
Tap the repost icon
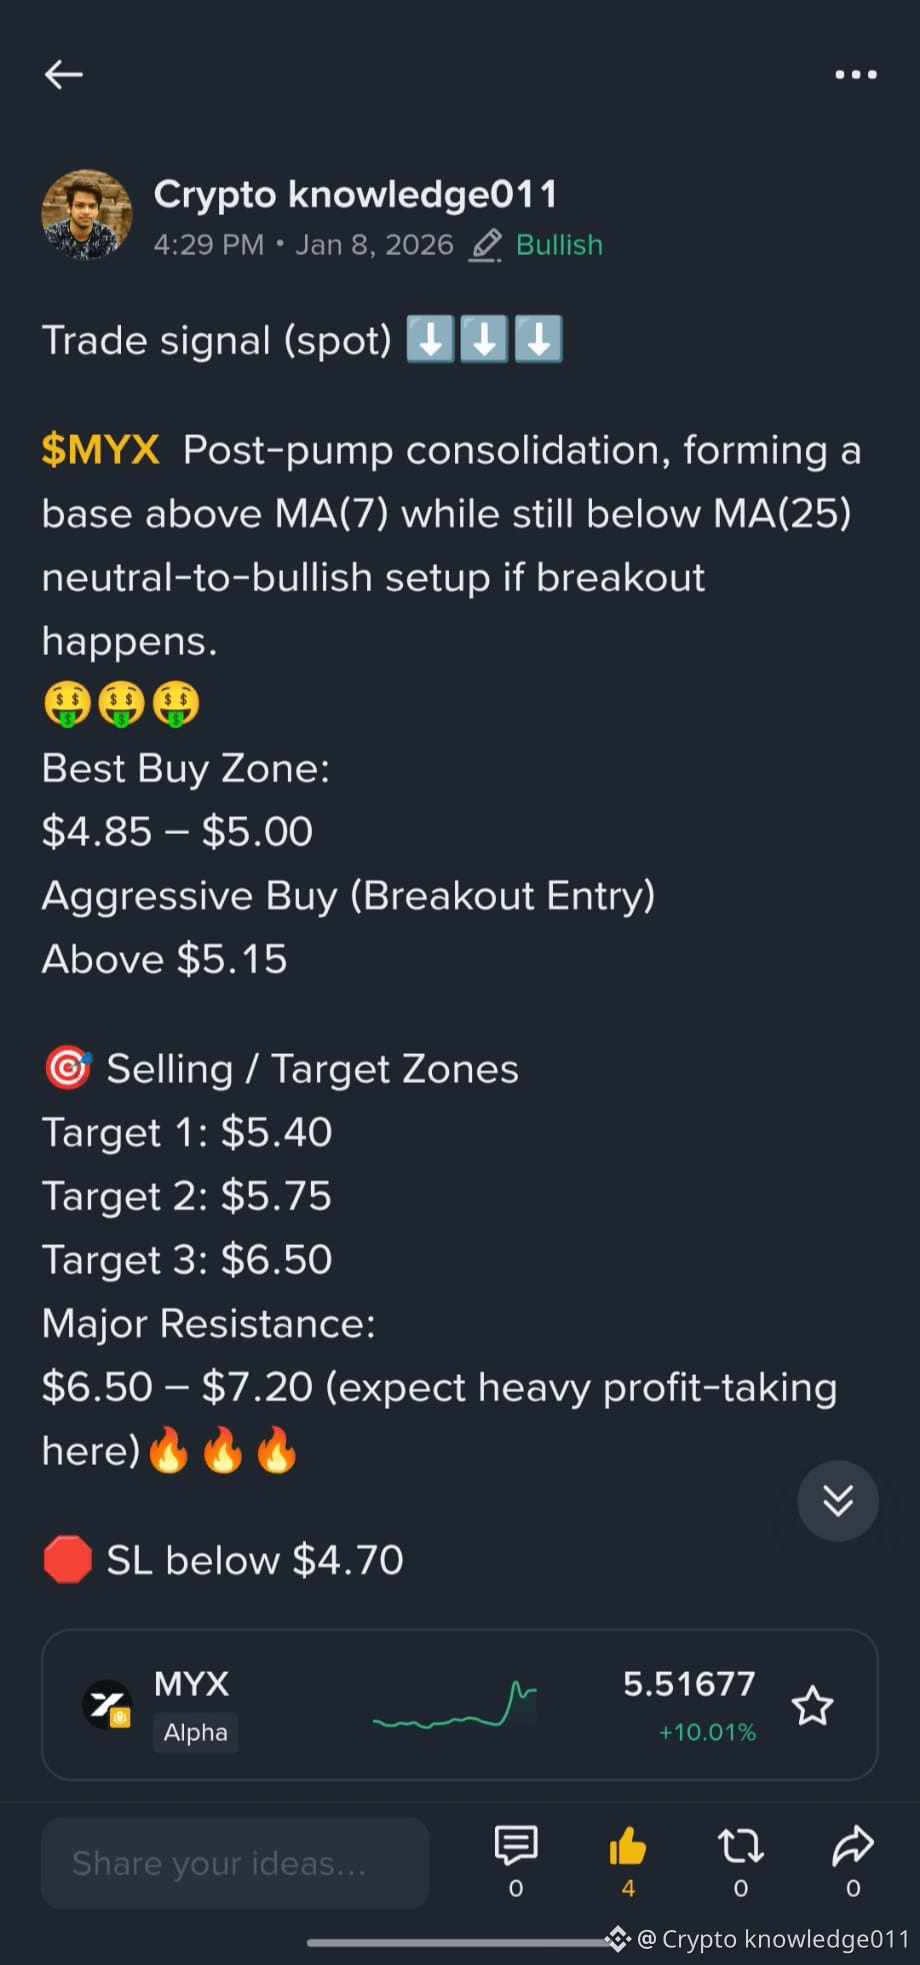pyautogui.click(x=741, y=1846)
